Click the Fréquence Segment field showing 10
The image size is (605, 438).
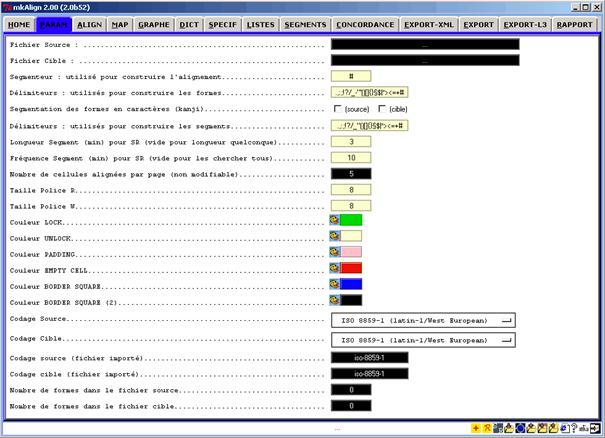click(351, 157)
